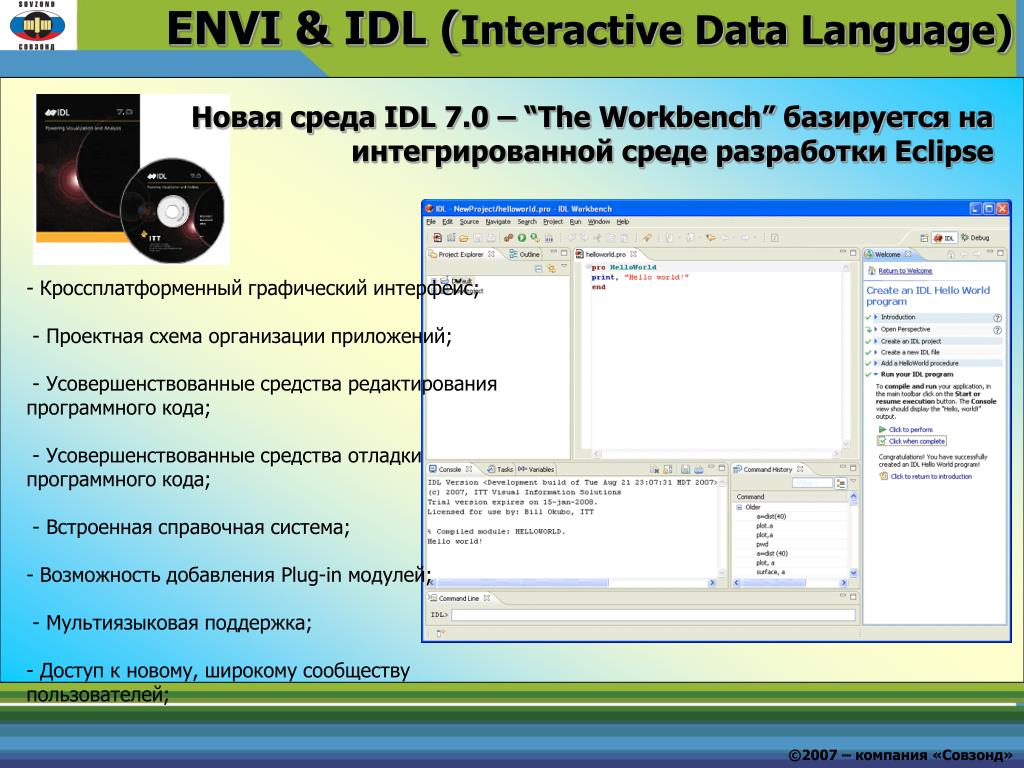Open the Search menu

click(526, 221)
